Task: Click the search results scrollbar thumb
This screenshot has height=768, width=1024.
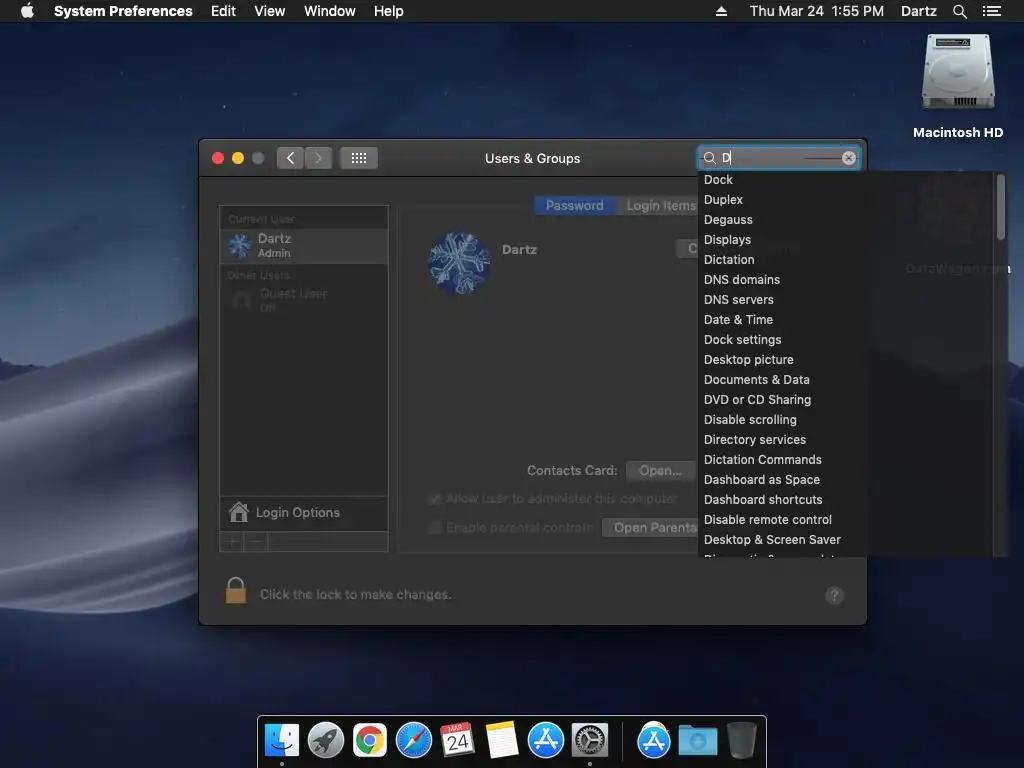Action: tap(1000, 207)
